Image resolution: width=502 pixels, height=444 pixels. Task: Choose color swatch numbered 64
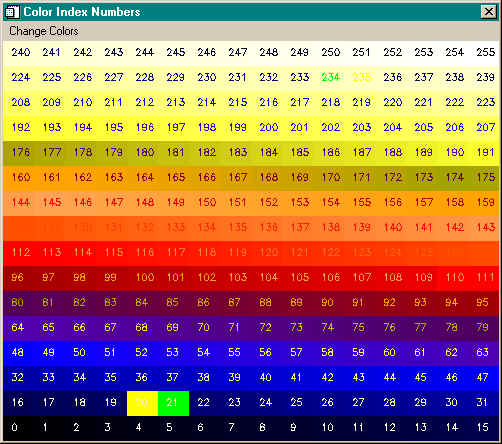pos(19,328)
